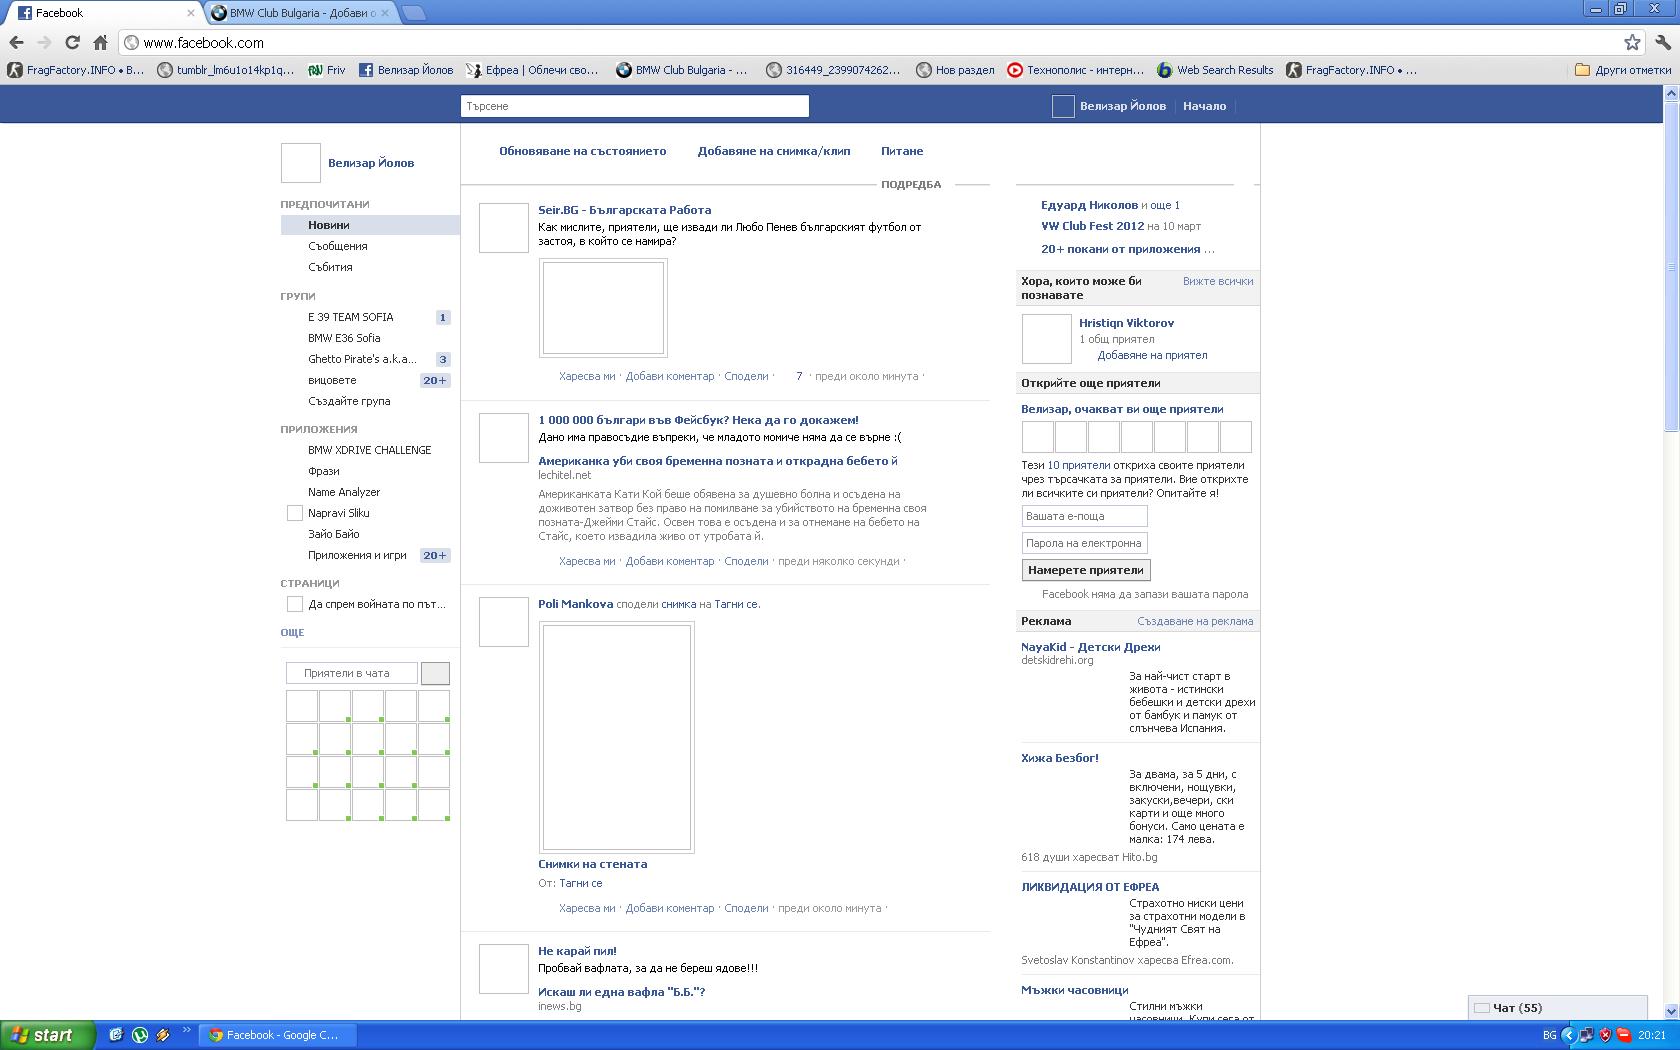Image resolution: width=1680 pixels, height=1050 pixels.
Task: Open Новини in the left sidebar
Action: (x=369, y=225)
